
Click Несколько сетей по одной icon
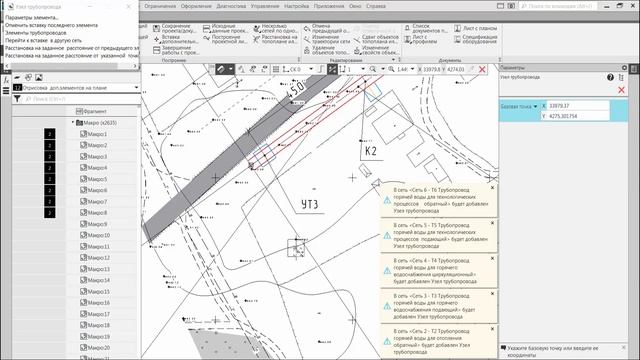pyautogui.click(x=256, y=28)
